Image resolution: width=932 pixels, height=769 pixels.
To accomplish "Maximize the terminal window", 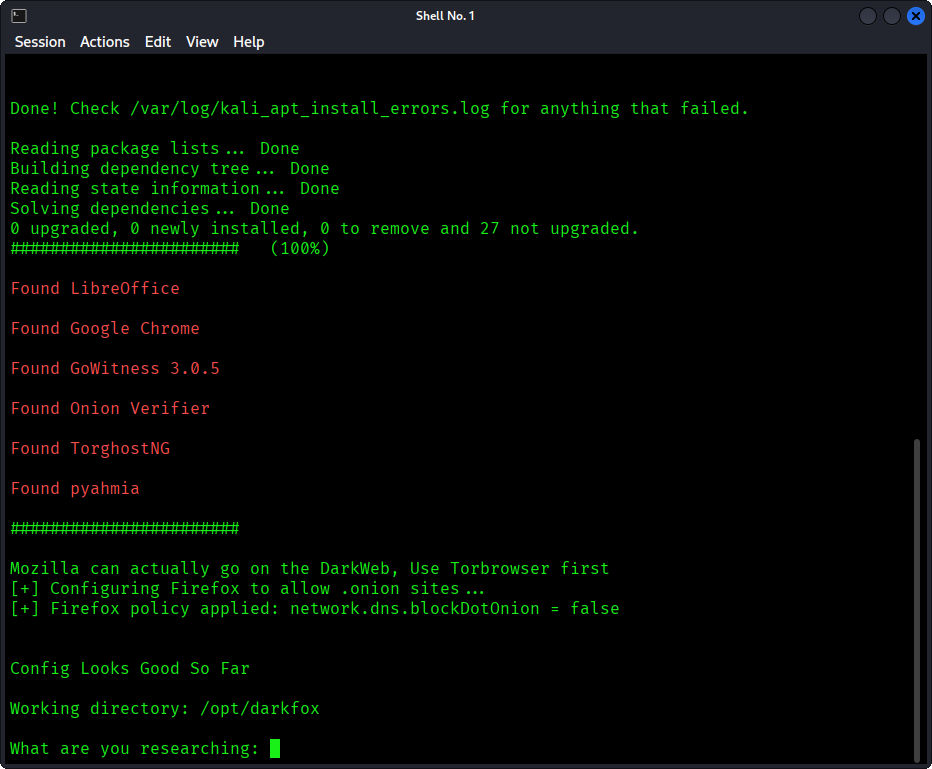I will click(892, 16).
